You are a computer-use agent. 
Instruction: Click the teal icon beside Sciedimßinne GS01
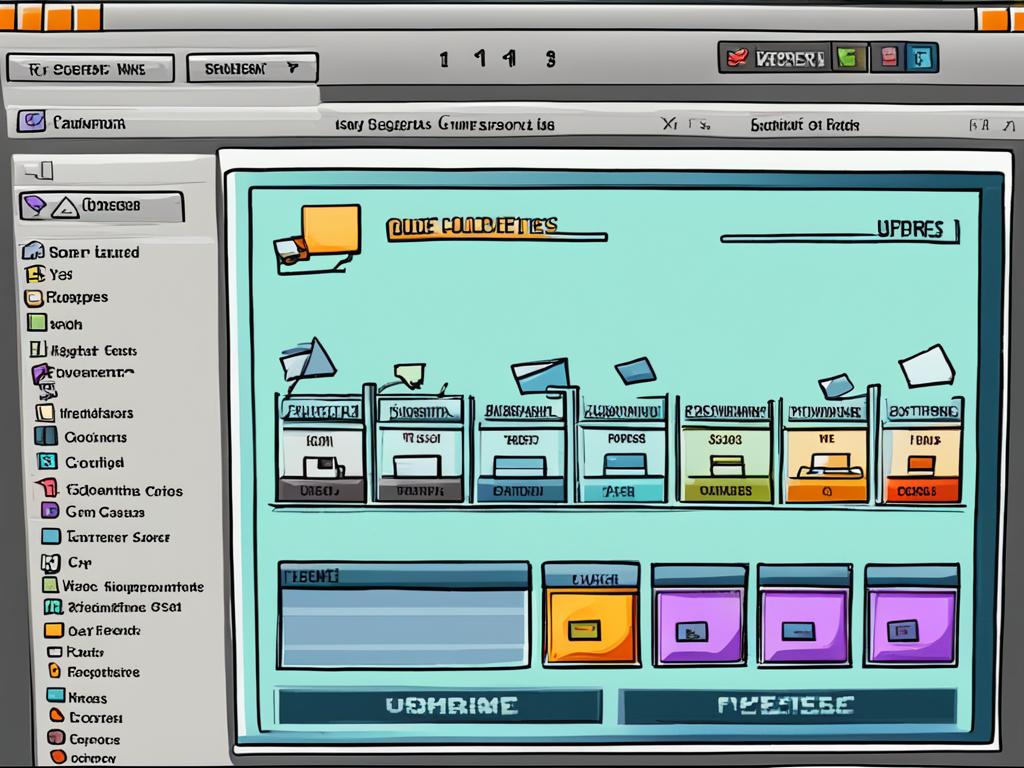pyautogui.click(x=52, y=607)
